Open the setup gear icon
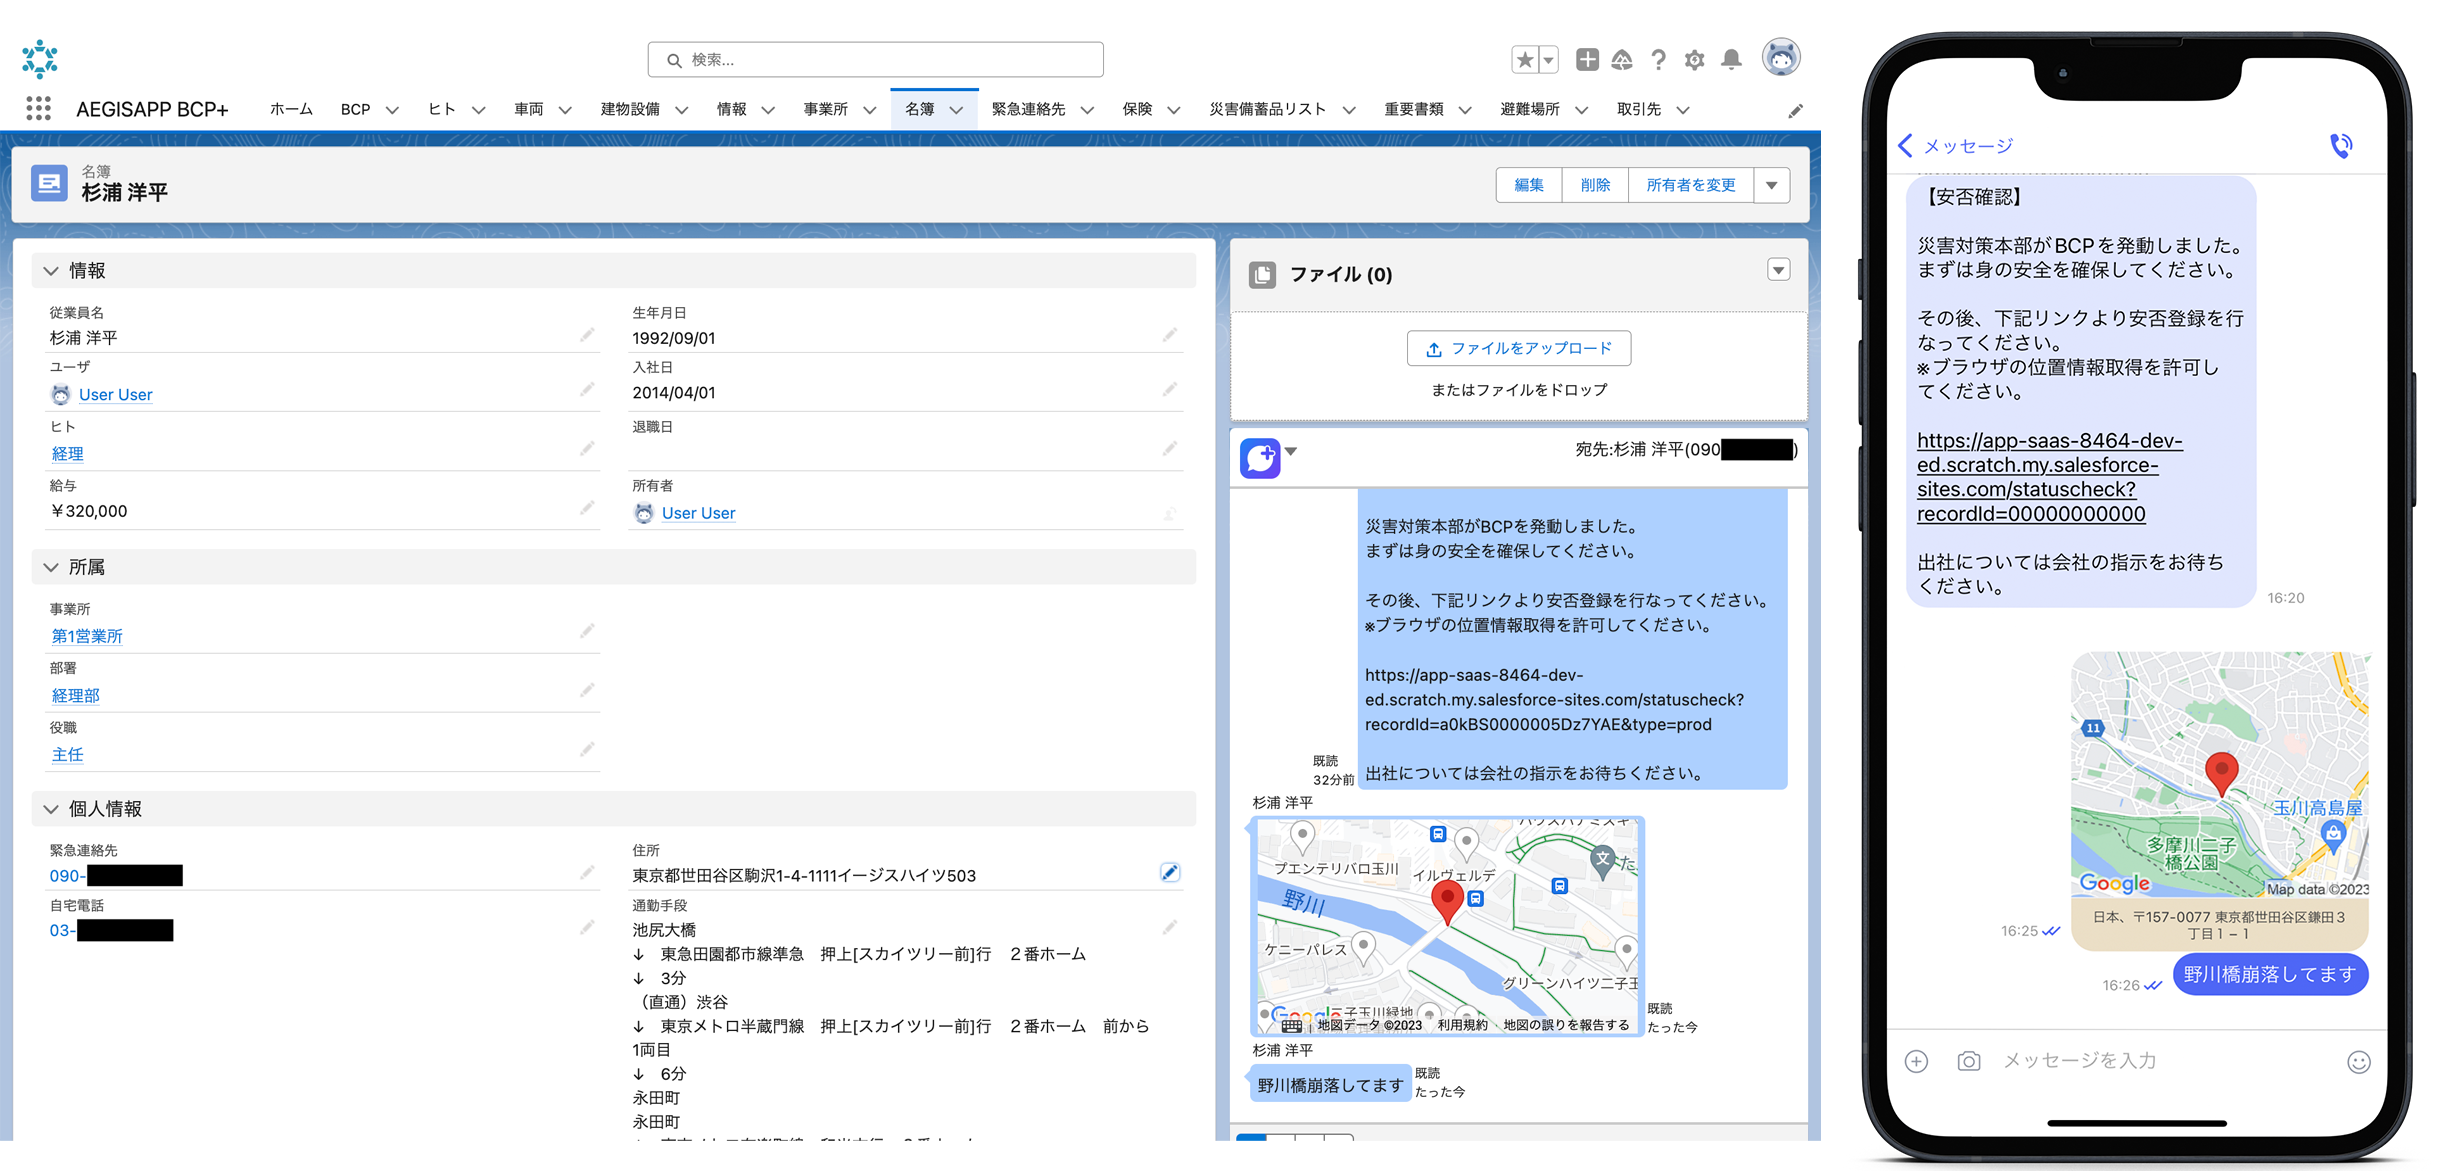 point(1694,60)
